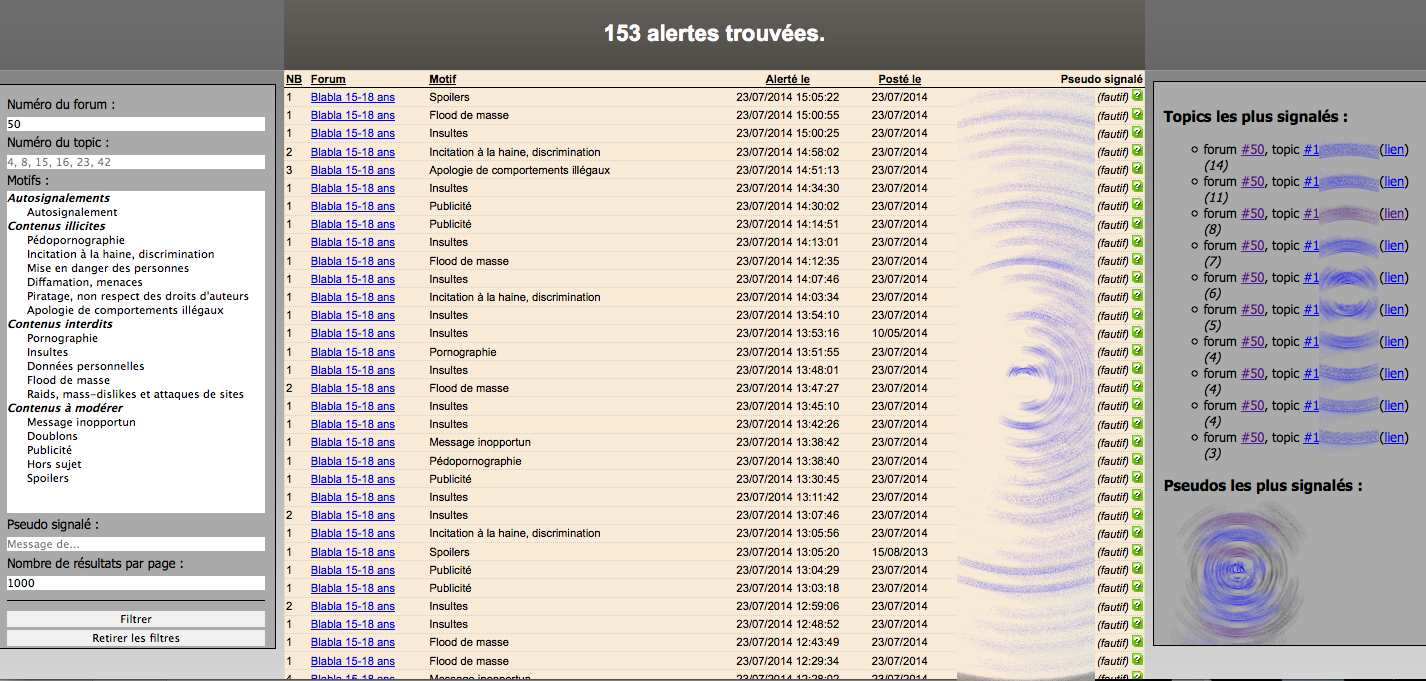Image resolution: width=1426 pixels, height=681 pixels.
Task: Select 'Autosignalement' option in Motifs list
Action: click(72, 212)
